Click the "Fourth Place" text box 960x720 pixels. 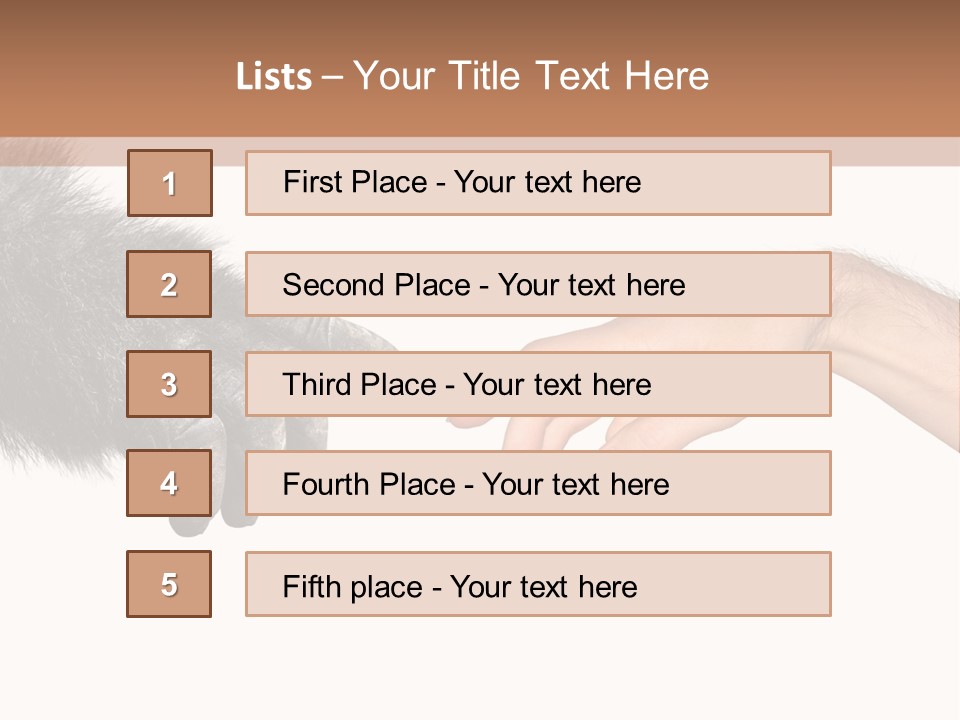(538, 484)
